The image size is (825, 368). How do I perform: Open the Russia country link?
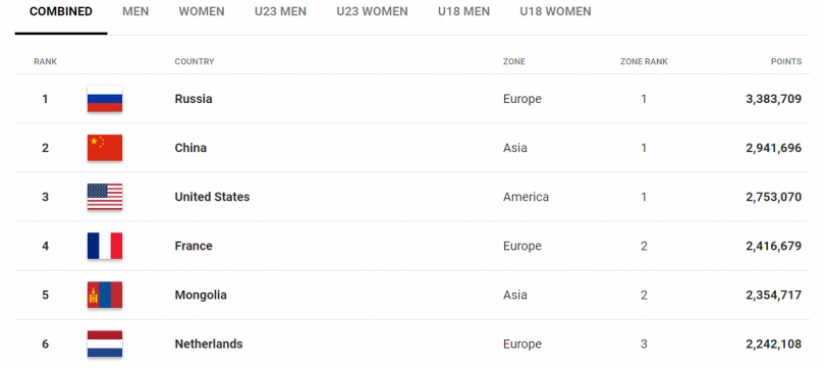pos(193,99)
